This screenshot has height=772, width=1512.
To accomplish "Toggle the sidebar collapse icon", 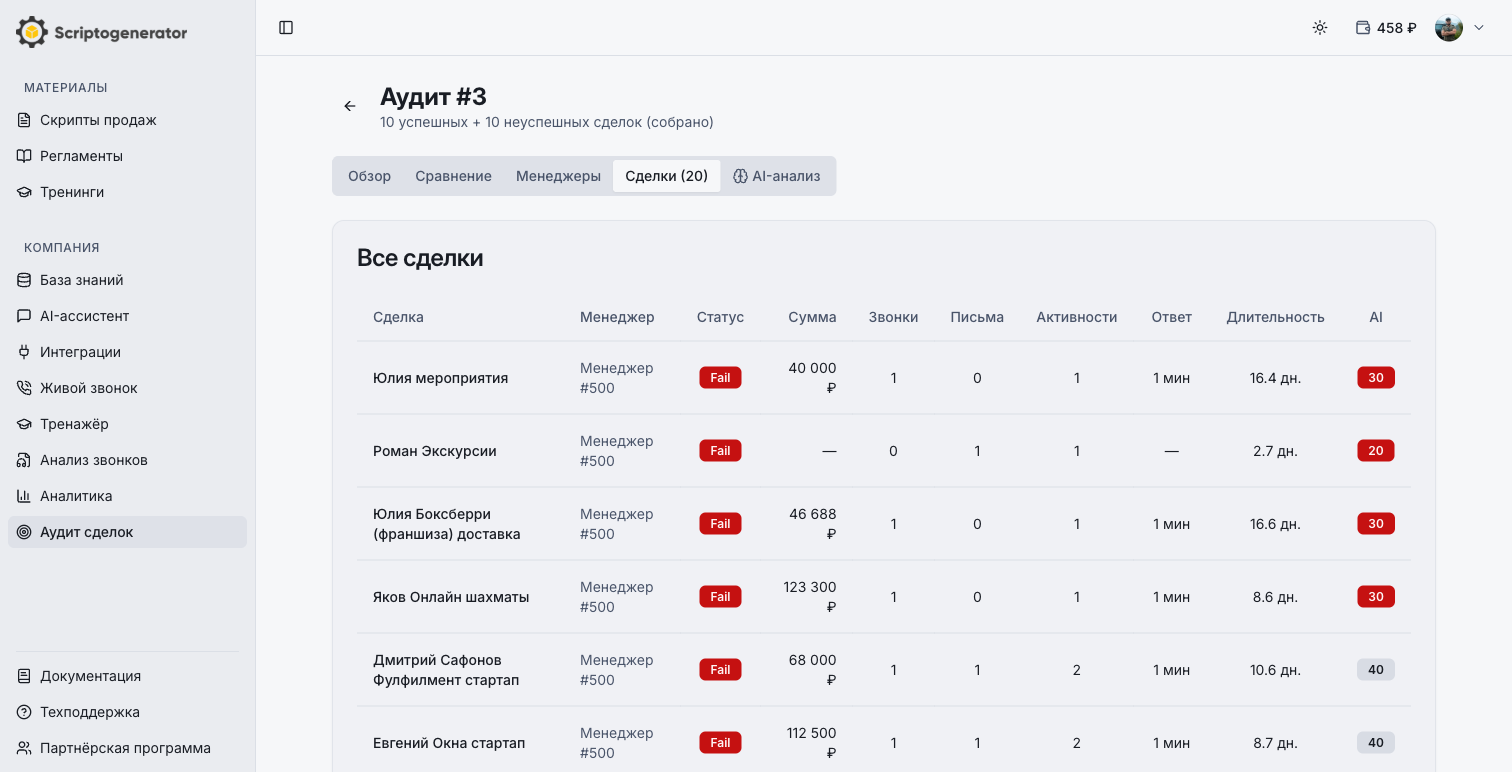I will pos(286,28).
